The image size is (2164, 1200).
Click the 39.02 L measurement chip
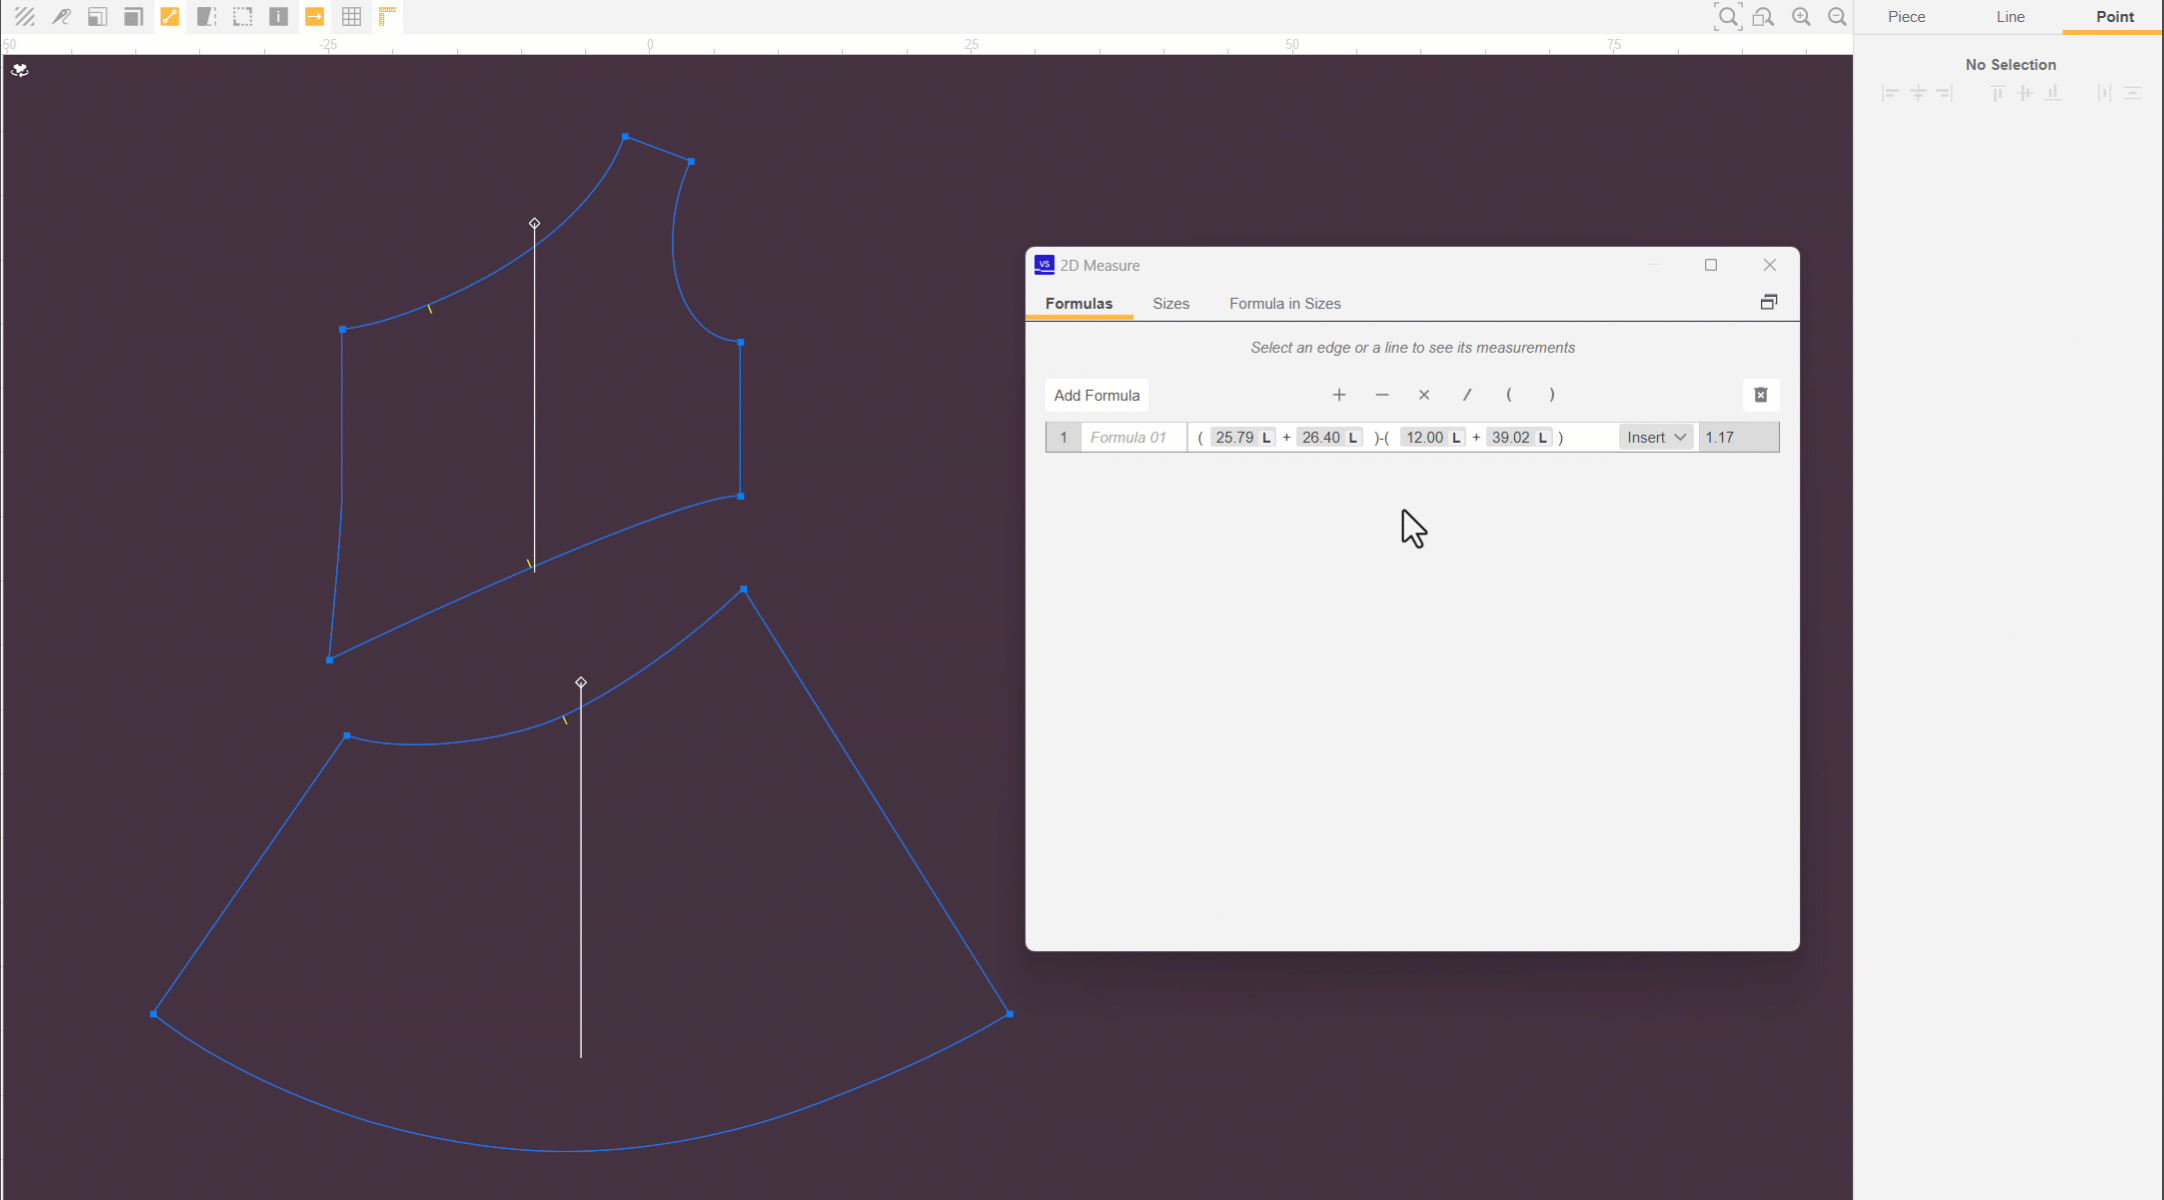pos(1519,437)
